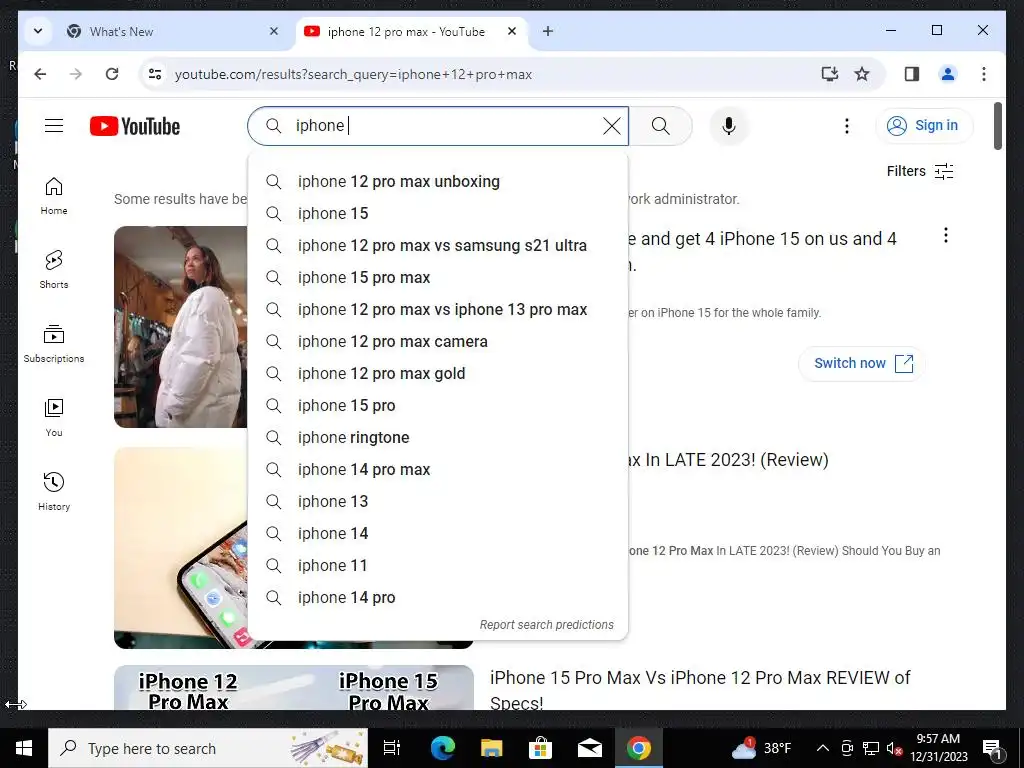Screen dimensions: 1024x768
Task: Click Report search predictions link
Action: [x=547, y=625]
